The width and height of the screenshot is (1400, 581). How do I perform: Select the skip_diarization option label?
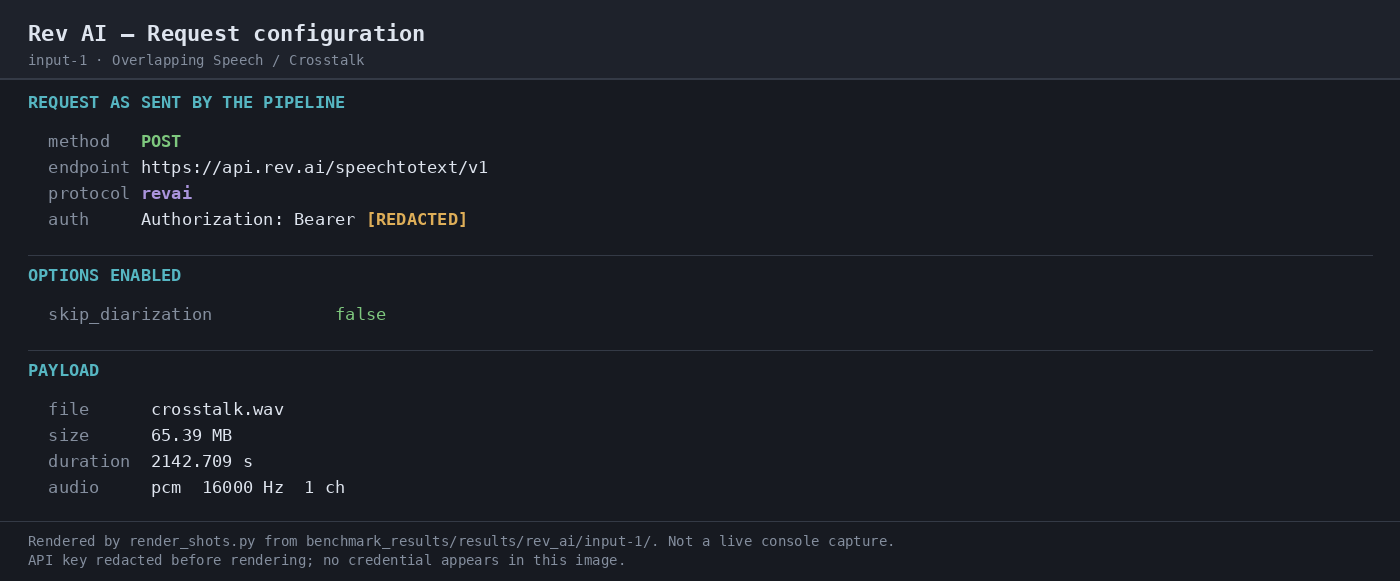tap(130, 314)
